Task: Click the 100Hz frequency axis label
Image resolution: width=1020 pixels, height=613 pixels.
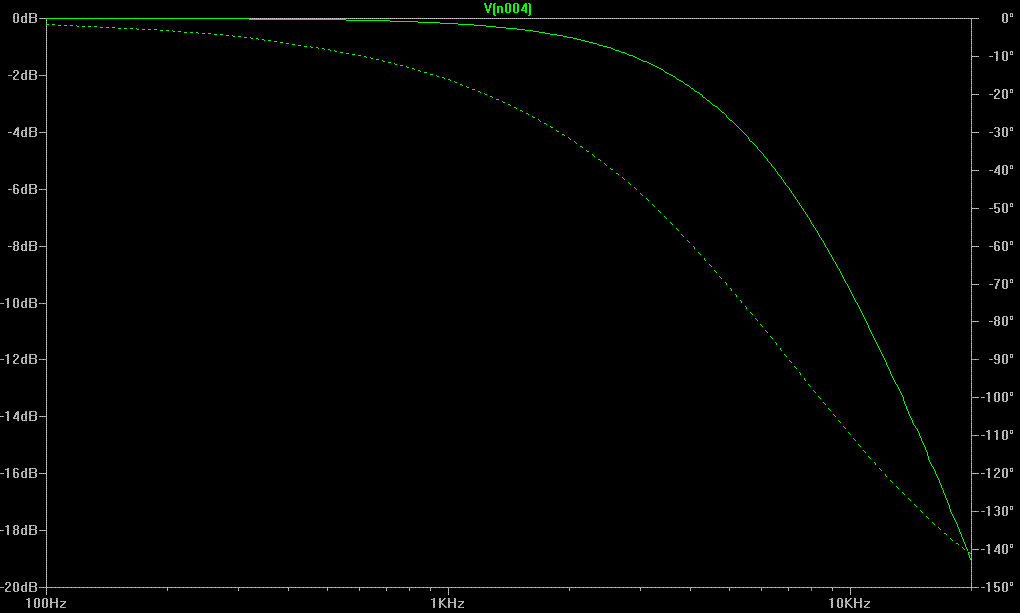Action: 46,603
